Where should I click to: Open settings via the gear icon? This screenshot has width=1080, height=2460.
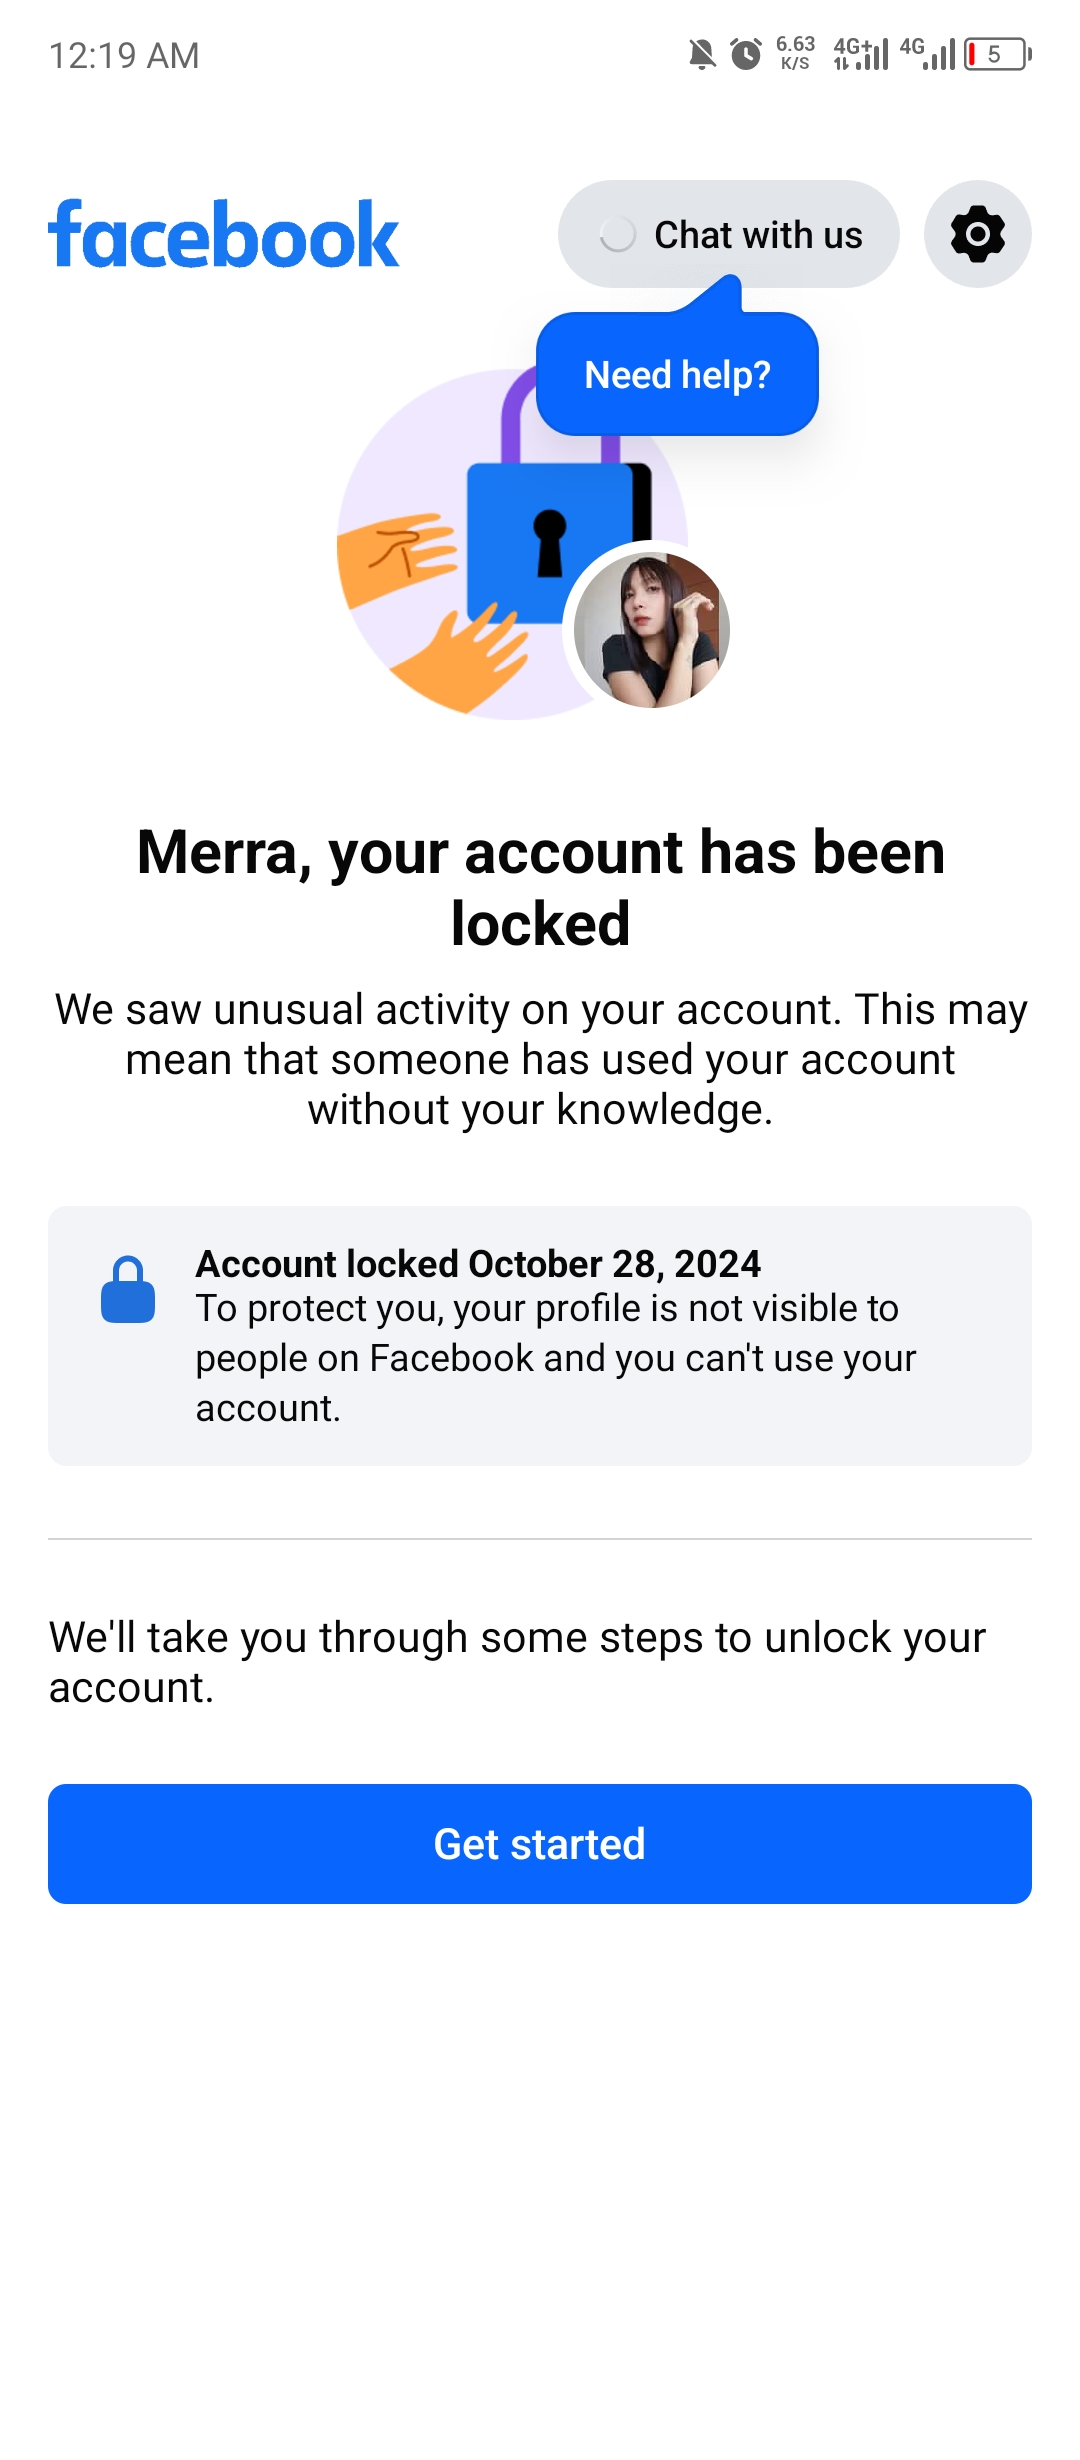977,234
